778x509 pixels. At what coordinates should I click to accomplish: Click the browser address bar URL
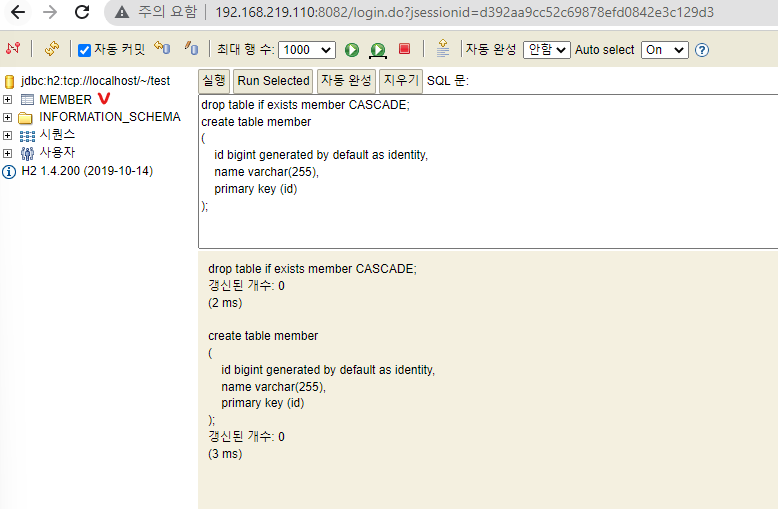(464, 12)
